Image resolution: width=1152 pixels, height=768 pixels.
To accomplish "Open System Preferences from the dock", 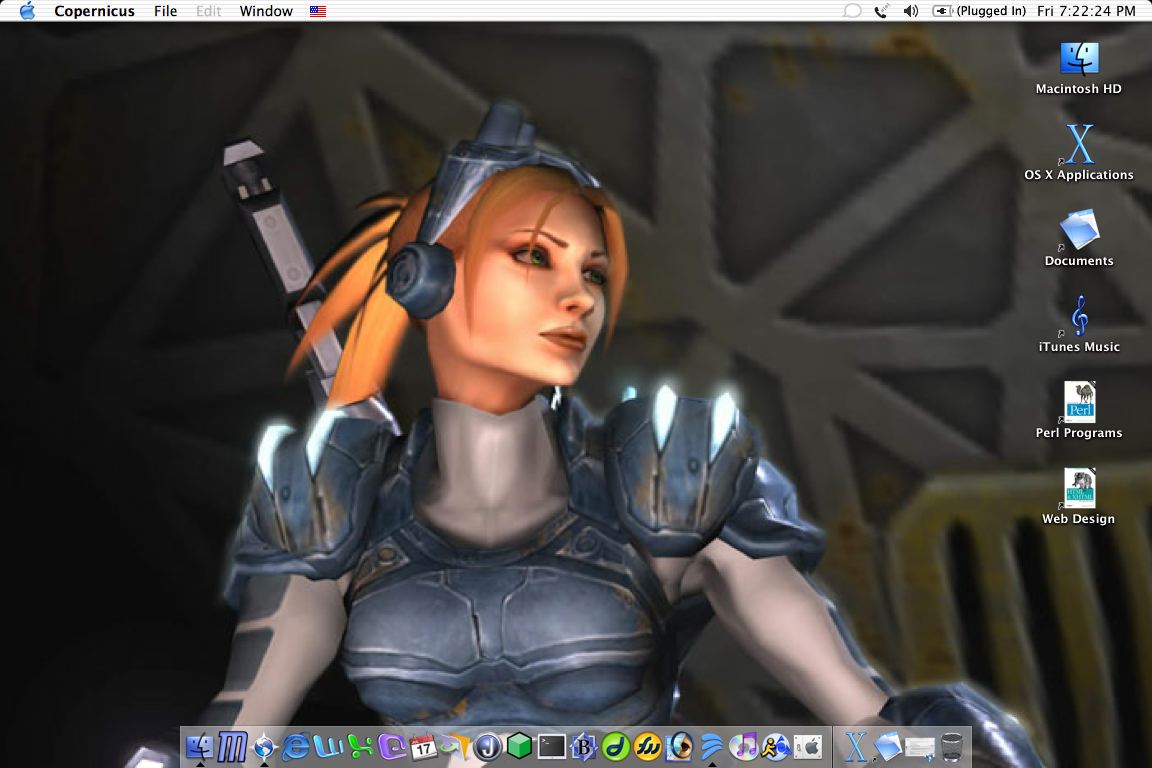I will click(807, 747).
